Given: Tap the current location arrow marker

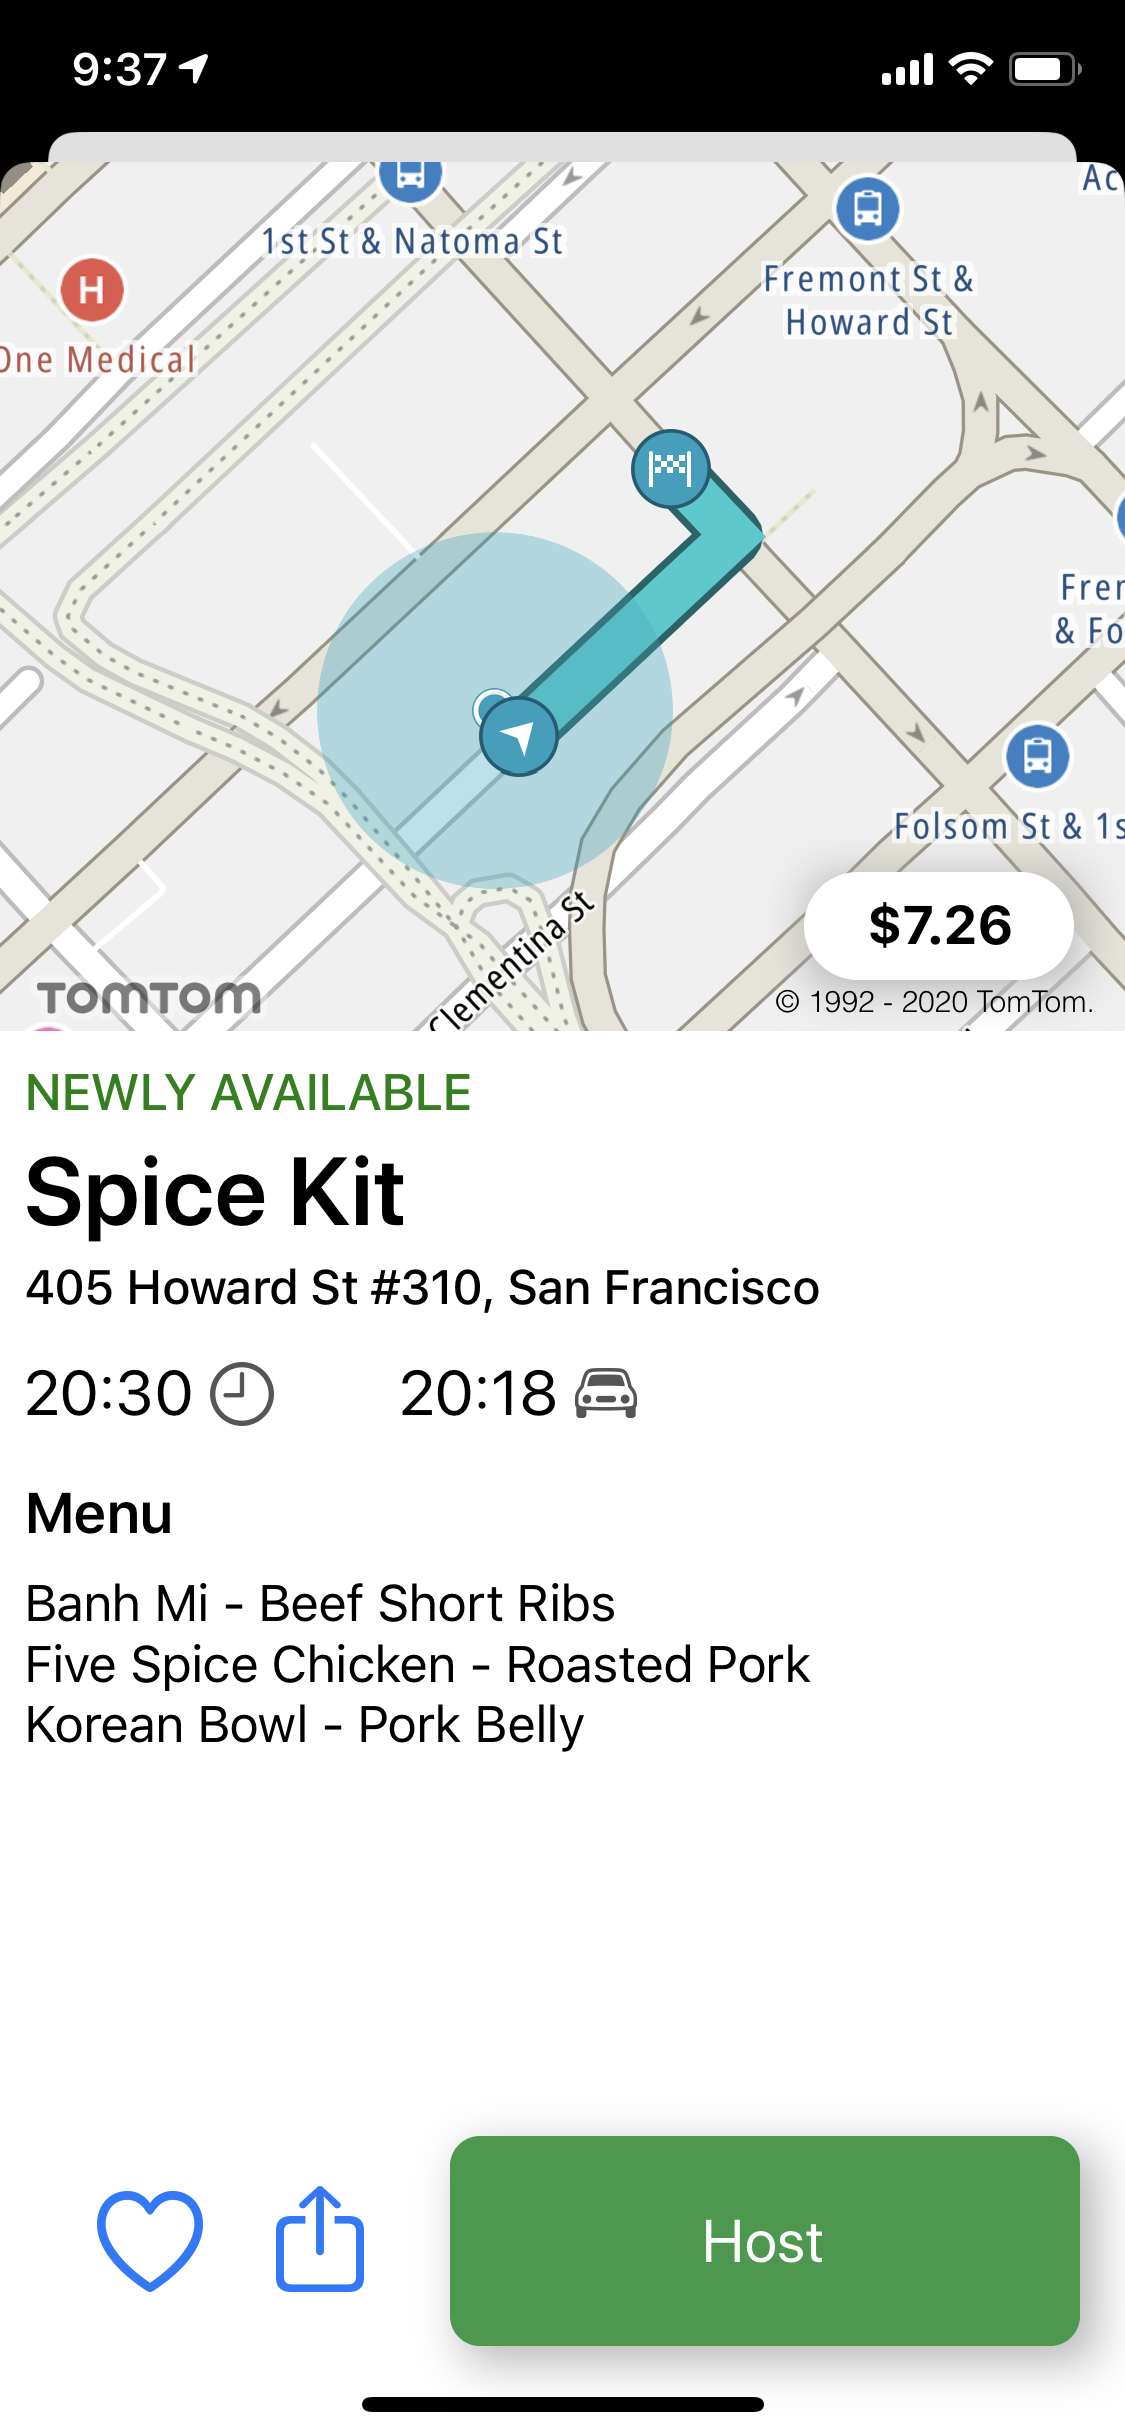Looking at the screenshot, I should 518,737.
